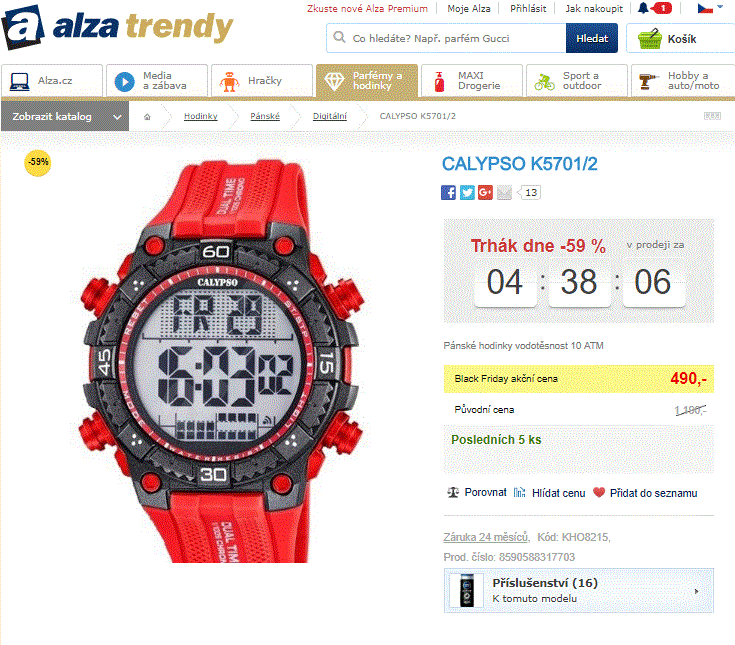Click the Google Plus share icon

485,192
